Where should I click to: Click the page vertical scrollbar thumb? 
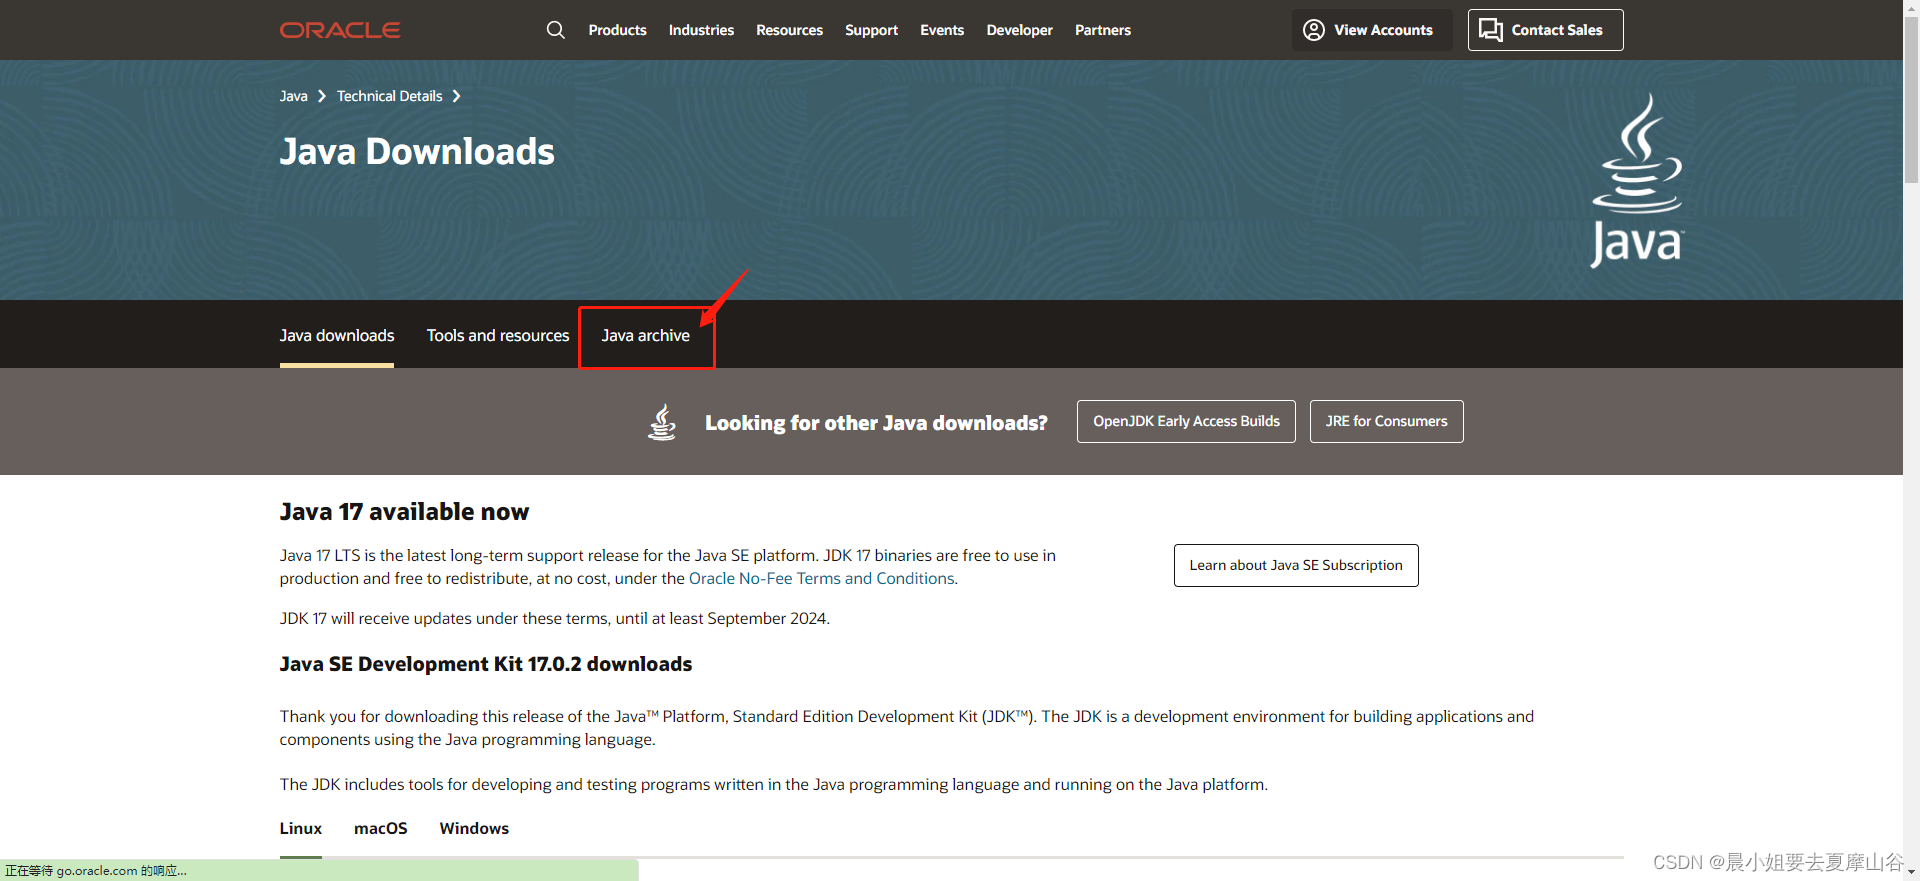pyautogui.click(x=1911, y=98)
